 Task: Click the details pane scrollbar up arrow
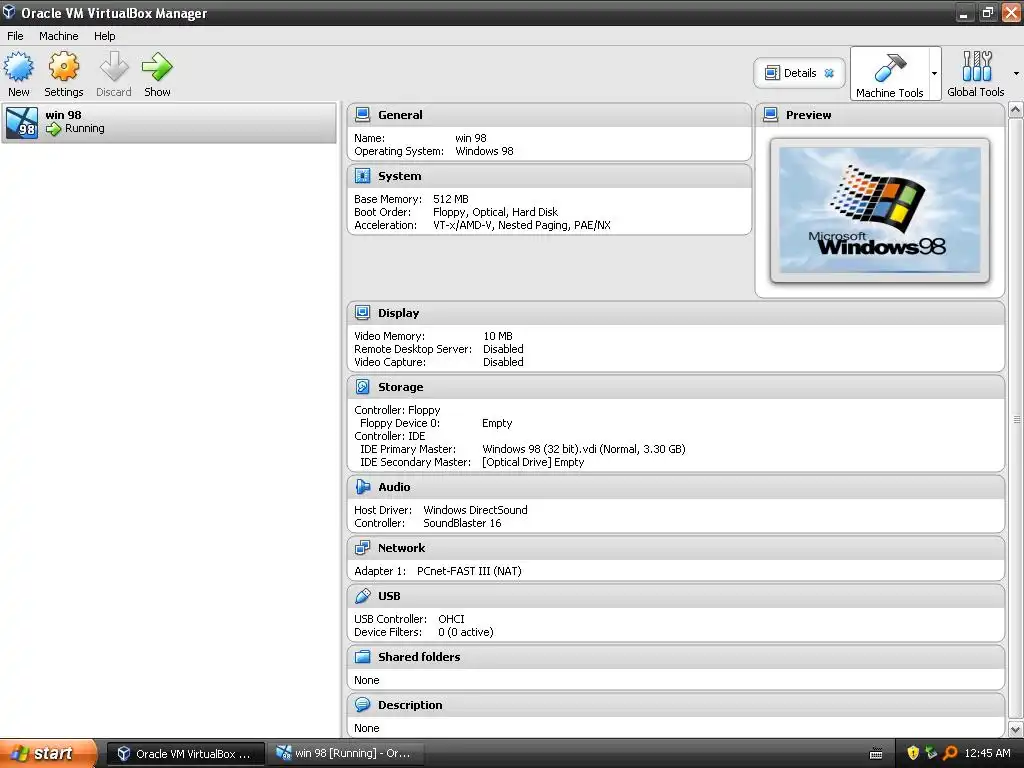point(1016,110)
